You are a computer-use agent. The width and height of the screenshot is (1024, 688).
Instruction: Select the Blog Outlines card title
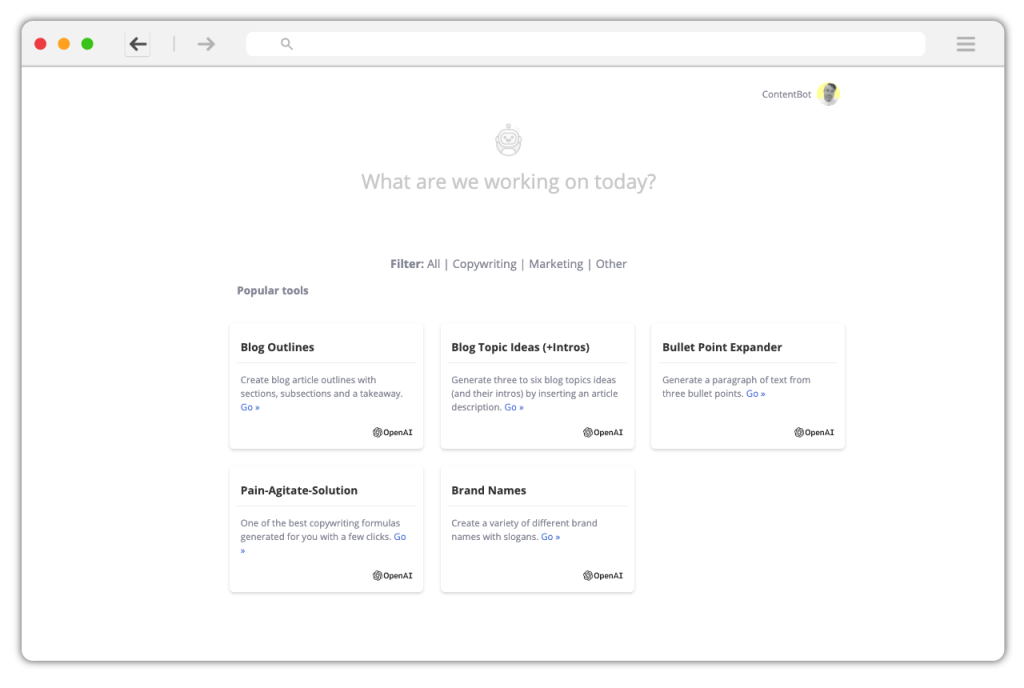pyautogui.click(x=278, y=347)
